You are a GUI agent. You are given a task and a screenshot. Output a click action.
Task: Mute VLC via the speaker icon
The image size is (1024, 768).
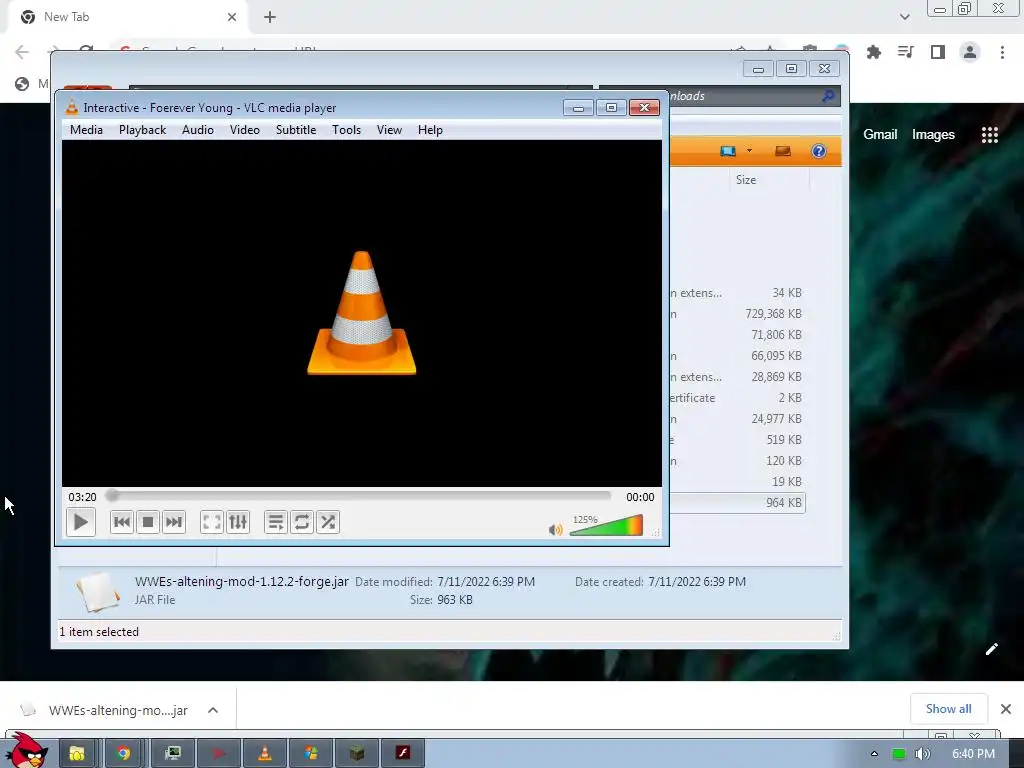(x=556, y=530)
